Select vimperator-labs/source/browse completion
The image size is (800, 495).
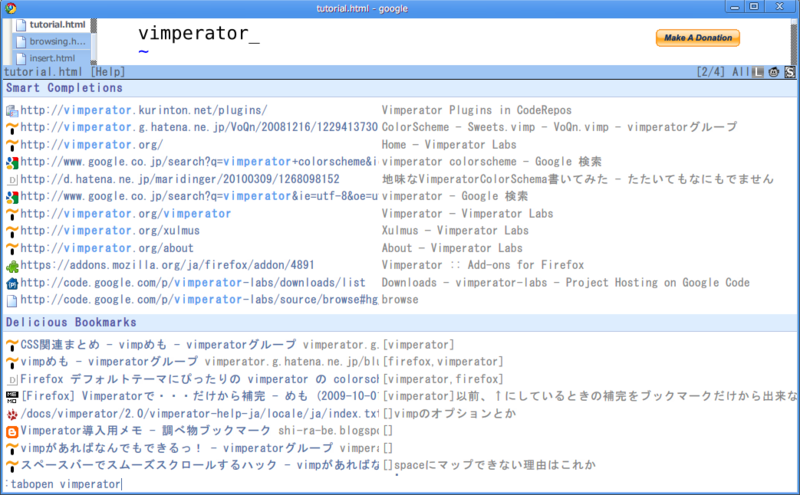400,300
